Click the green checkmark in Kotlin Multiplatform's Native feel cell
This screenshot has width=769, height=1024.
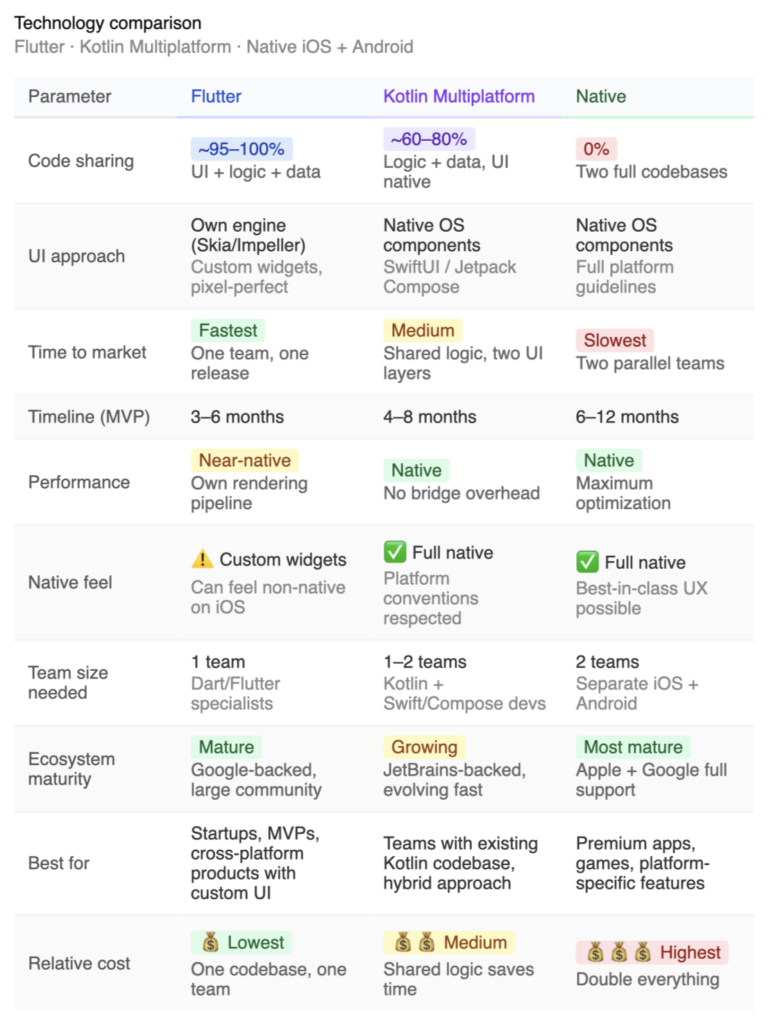pos(395,552)
